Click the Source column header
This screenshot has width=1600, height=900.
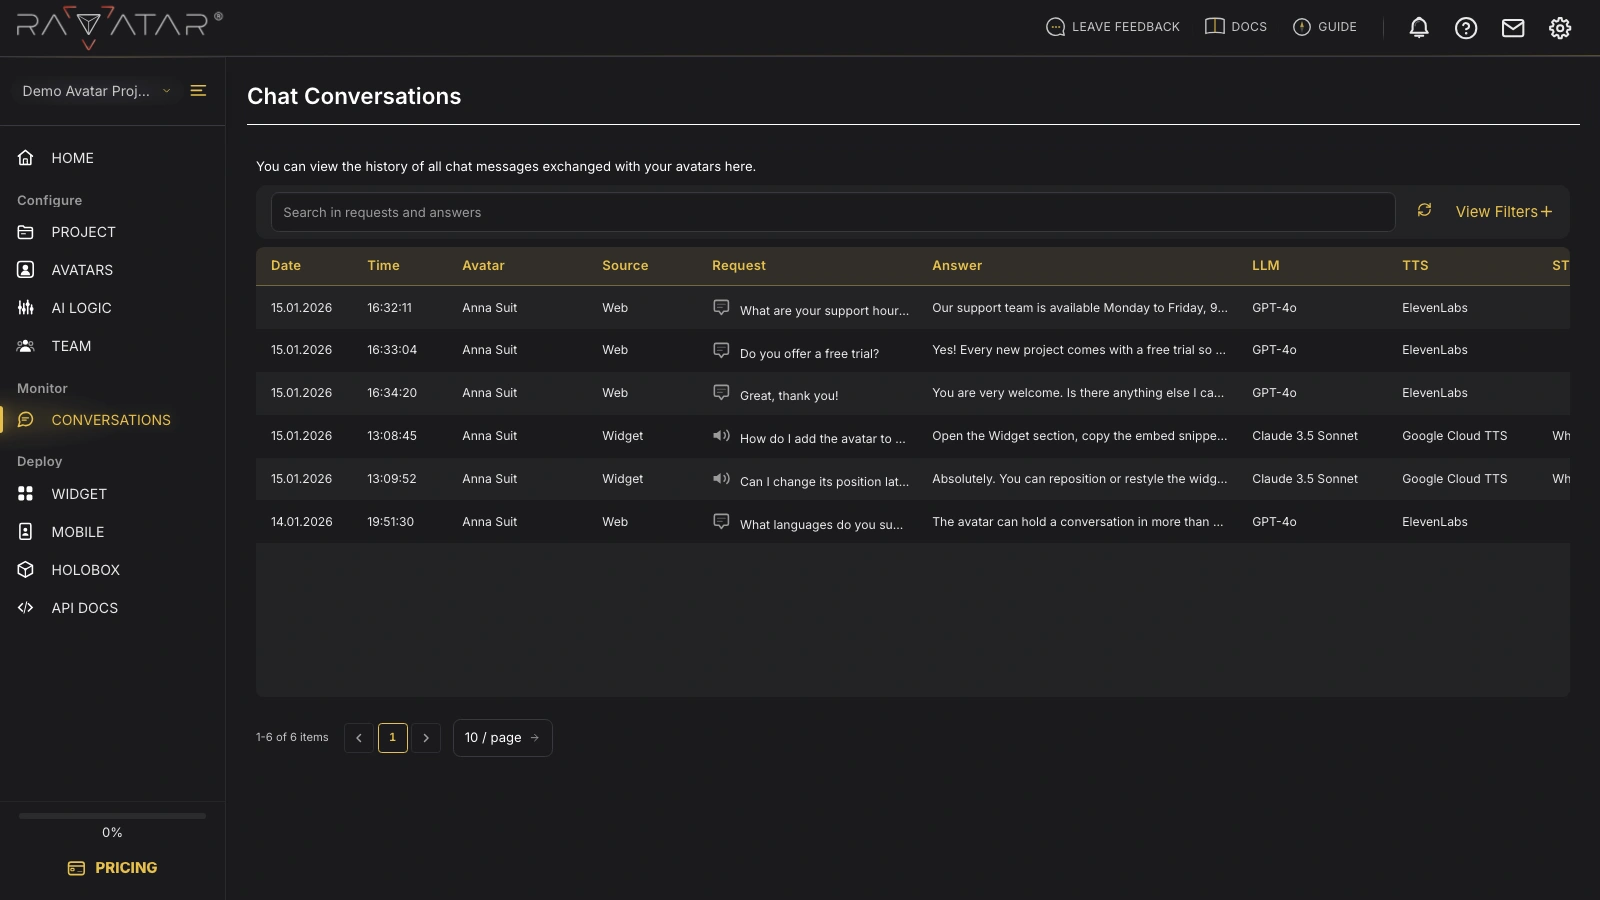coord(625,265)
